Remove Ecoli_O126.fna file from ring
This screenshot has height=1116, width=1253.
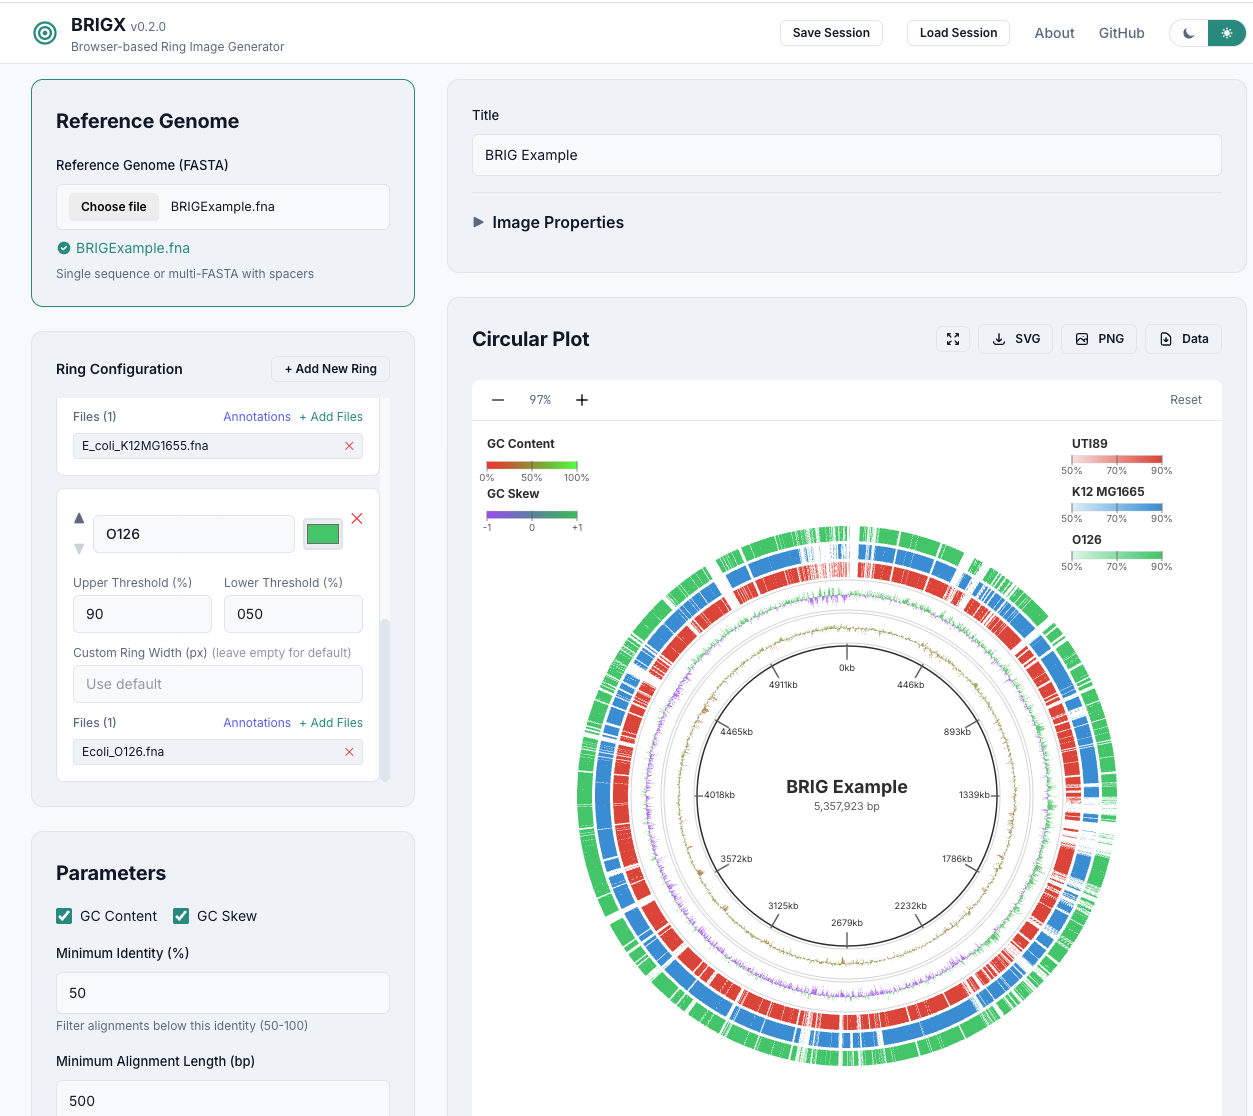(x=349, y=752)
